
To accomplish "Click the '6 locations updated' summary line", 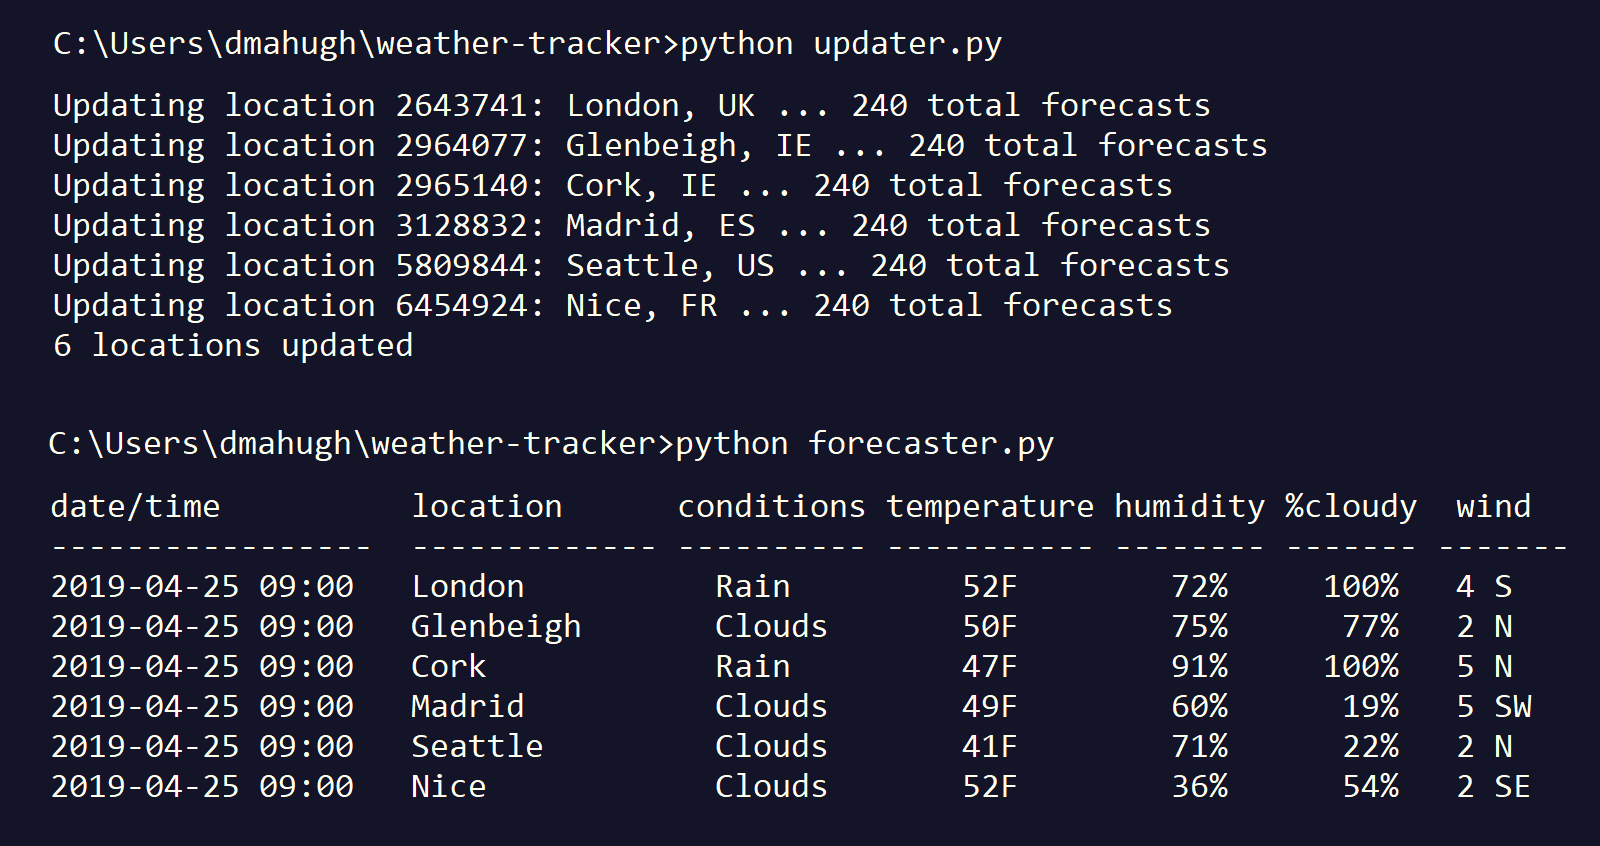I will point(233,346).
